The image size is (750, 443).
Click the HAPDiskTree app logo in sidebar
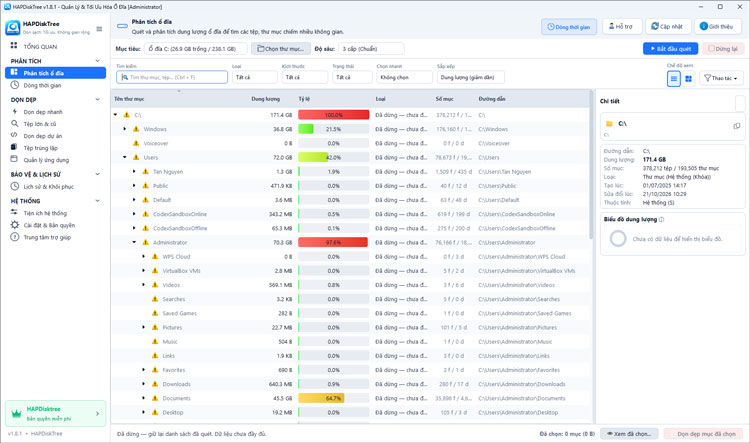click(x=13, y=28)
